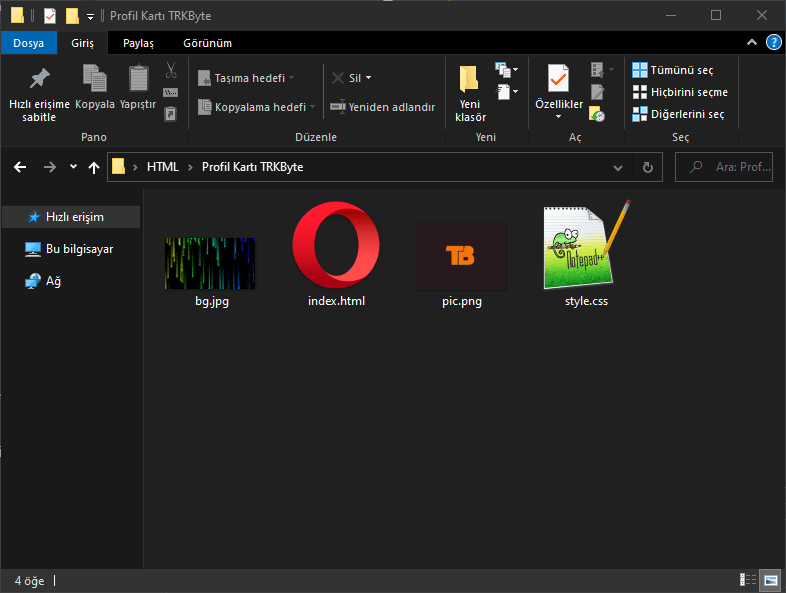Go back with the left arrow
Image resolution: width=786 pixels, height=593 pixels.
click(x=20, y=167)
